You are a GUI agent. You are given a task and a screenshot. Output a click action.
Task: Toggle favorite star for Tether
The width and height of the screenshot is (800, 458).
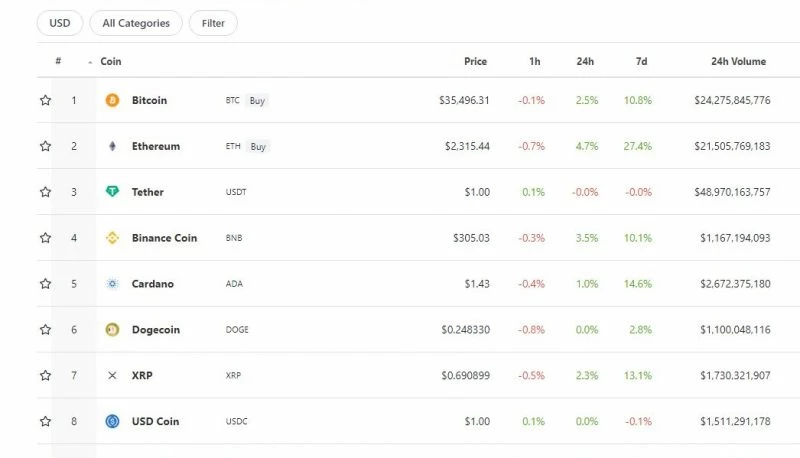point(45,192)
